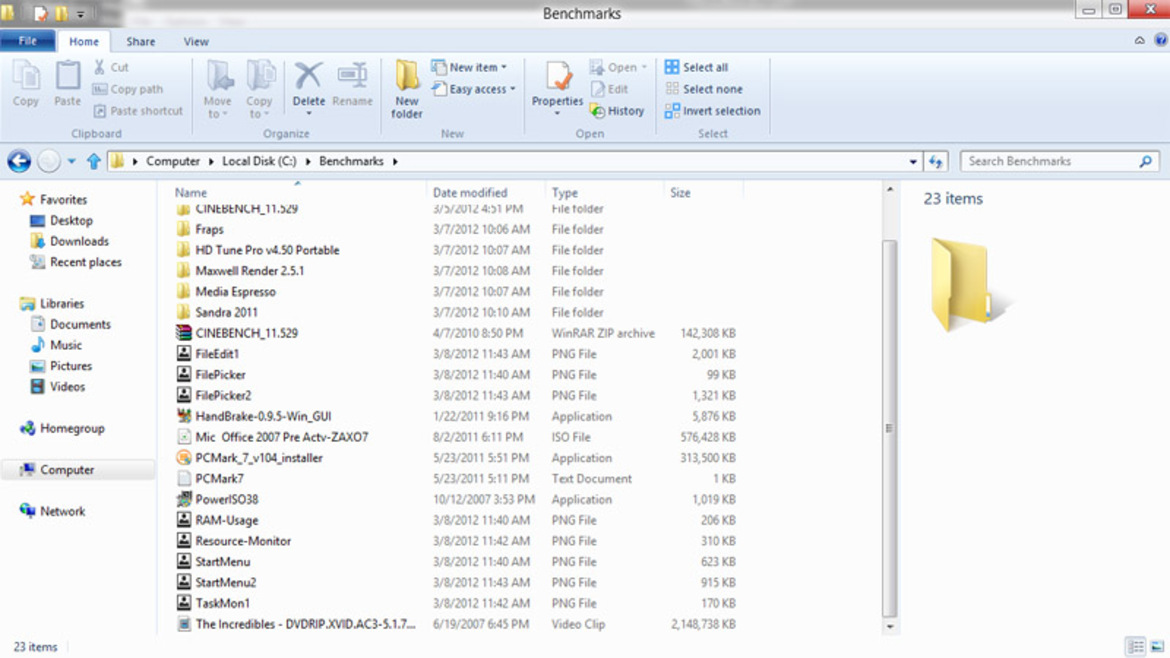Viewport: 1170px width, 658px height.
Task: Open the Help icon
Action: (x=1161, y=40)
